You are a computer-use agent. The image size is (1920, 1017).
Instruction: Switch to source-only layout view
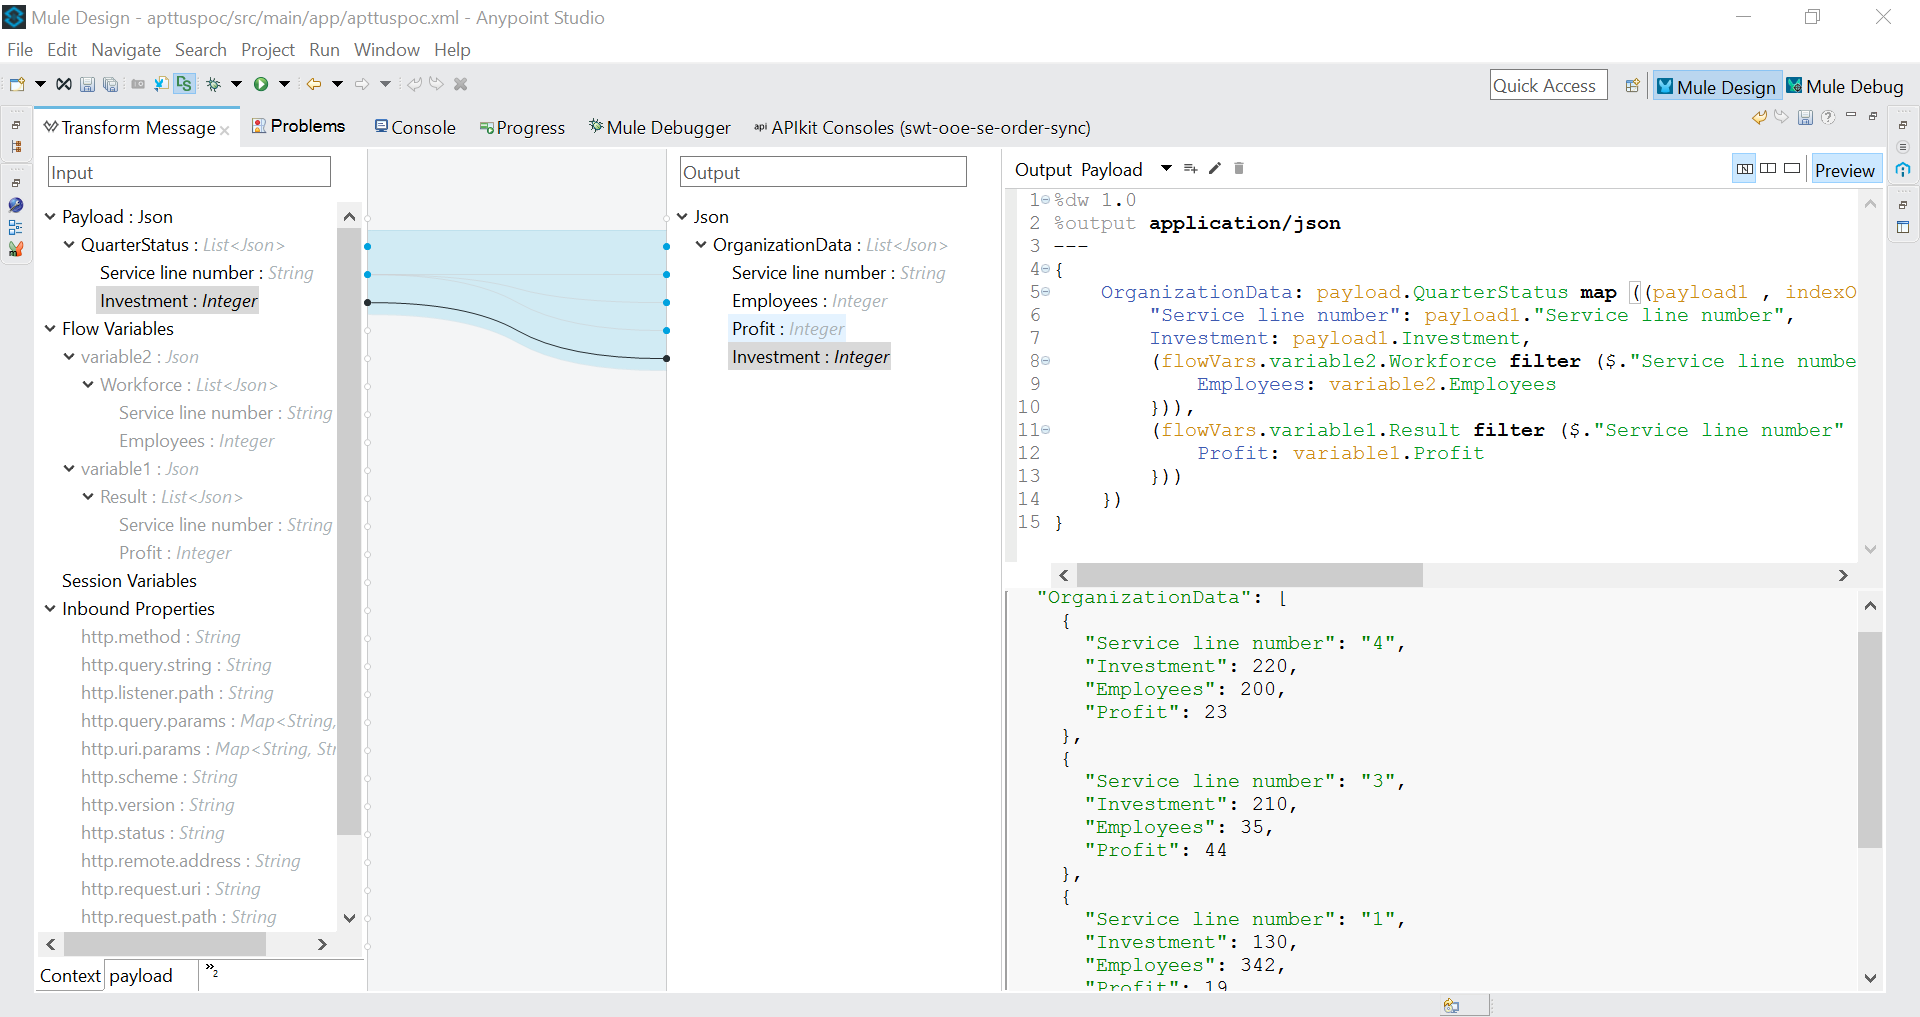coord(1792,169)
